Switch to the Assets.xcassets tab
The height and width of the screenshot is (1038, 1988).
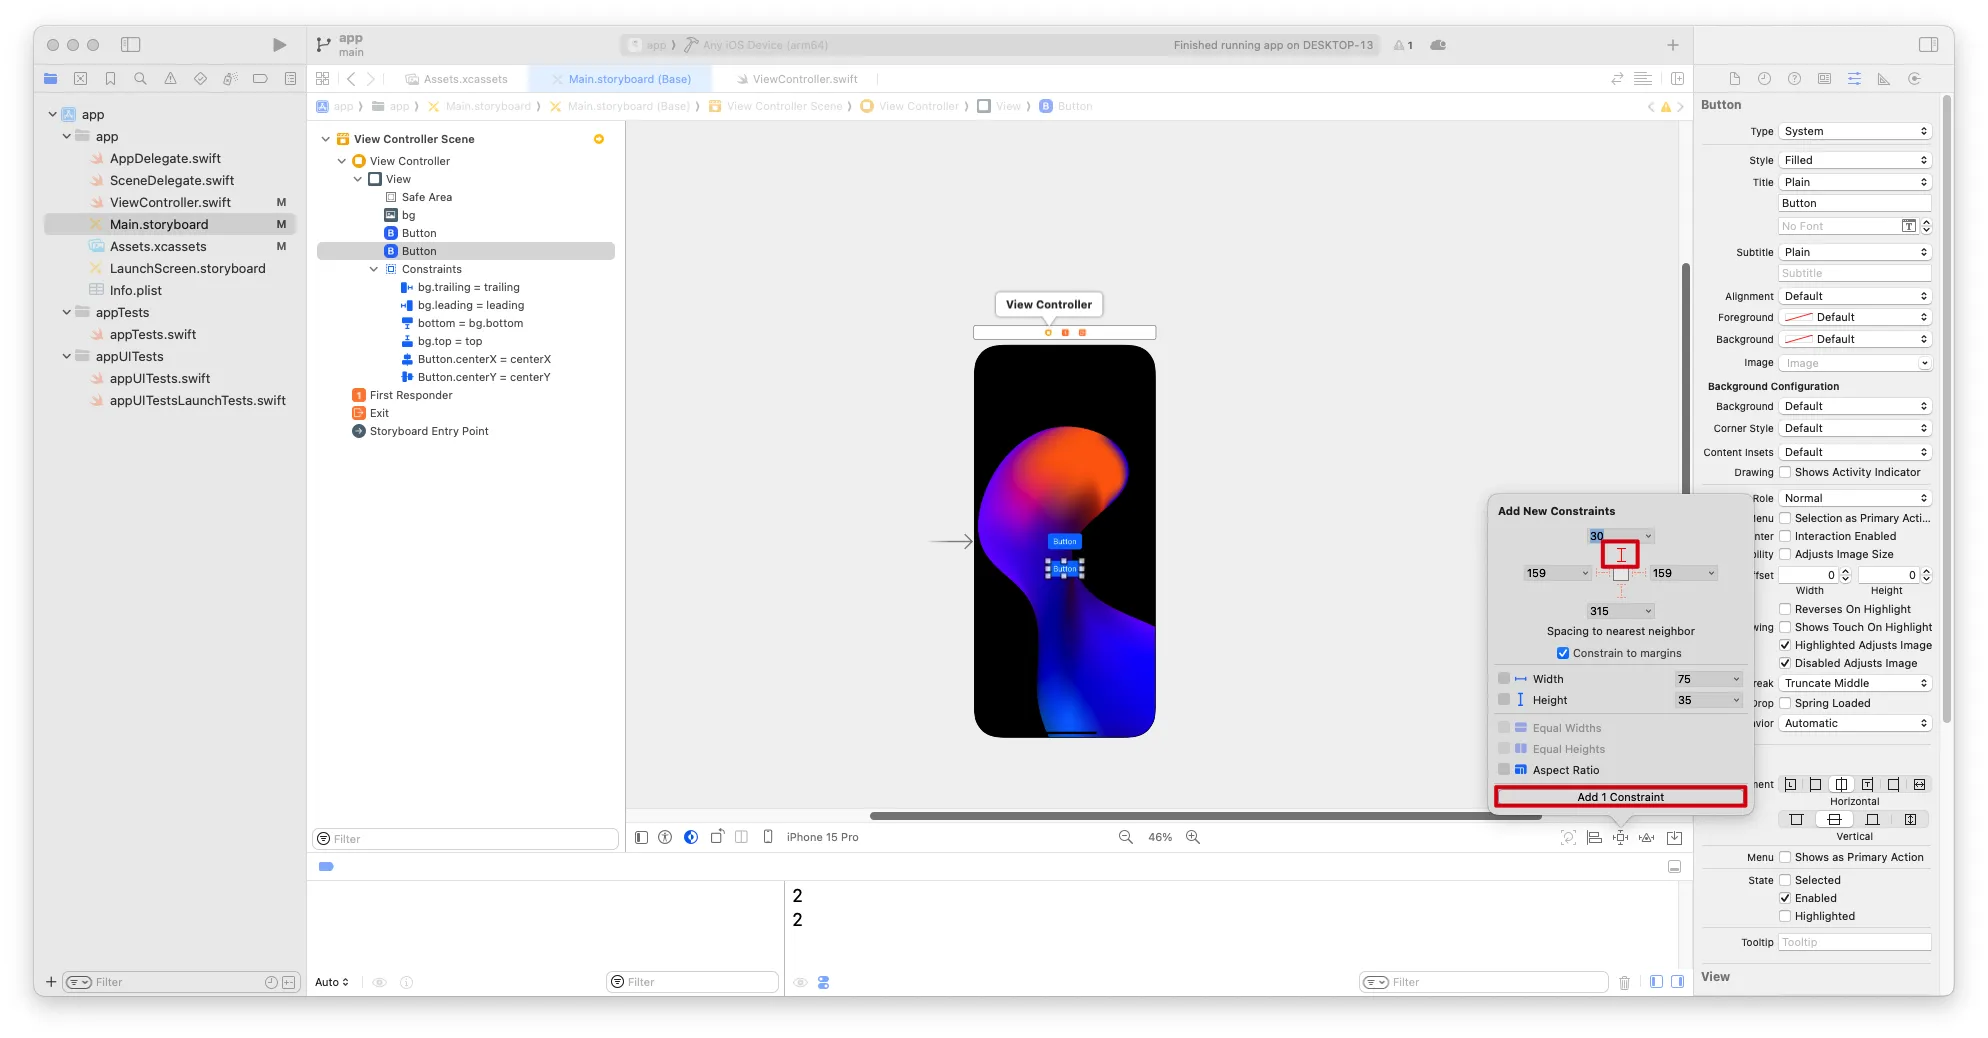click(x=465, y=79)
